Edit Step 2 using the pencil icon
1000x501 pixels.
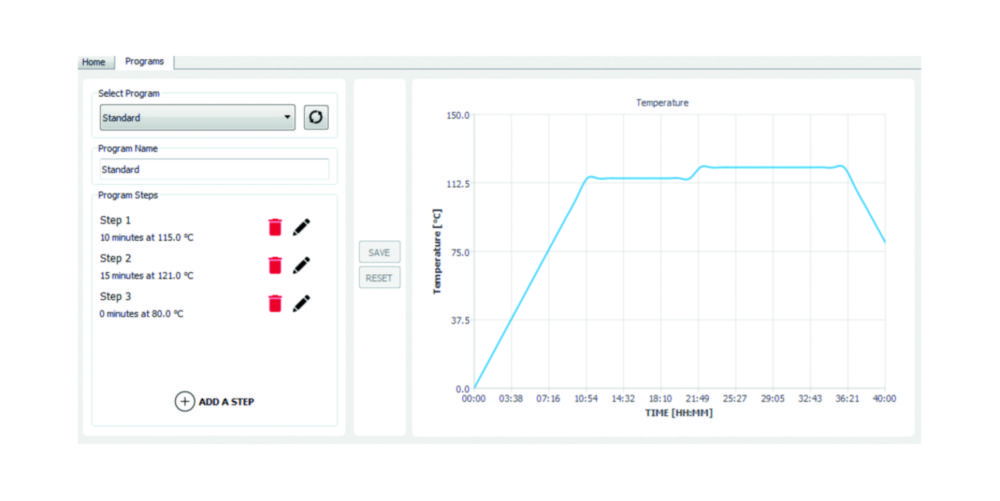[x=301, y=265]
